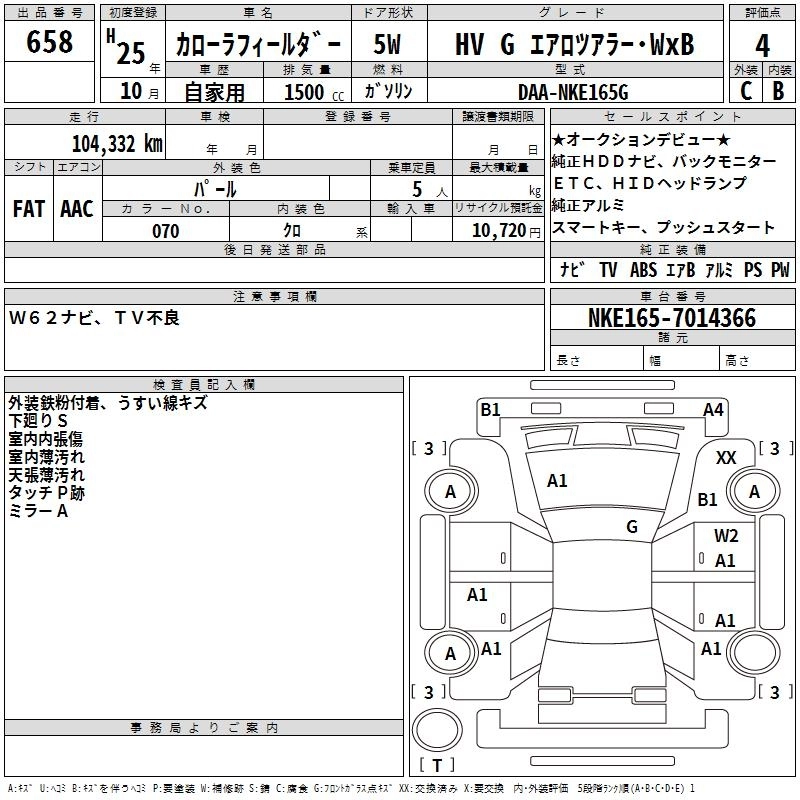Click the 譲渡書類期限 header
The width and height of the screenshot is (800, 800).
coord(498,117)
